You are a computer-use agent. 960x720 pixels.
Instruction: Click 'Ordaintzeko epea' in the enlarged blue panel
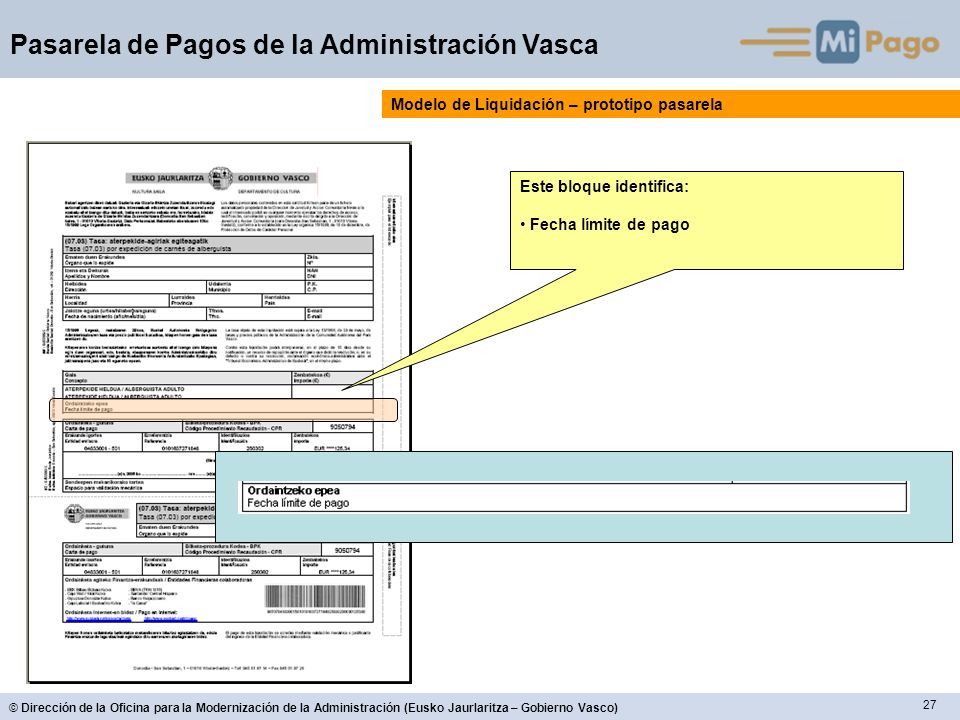(293, 490)
